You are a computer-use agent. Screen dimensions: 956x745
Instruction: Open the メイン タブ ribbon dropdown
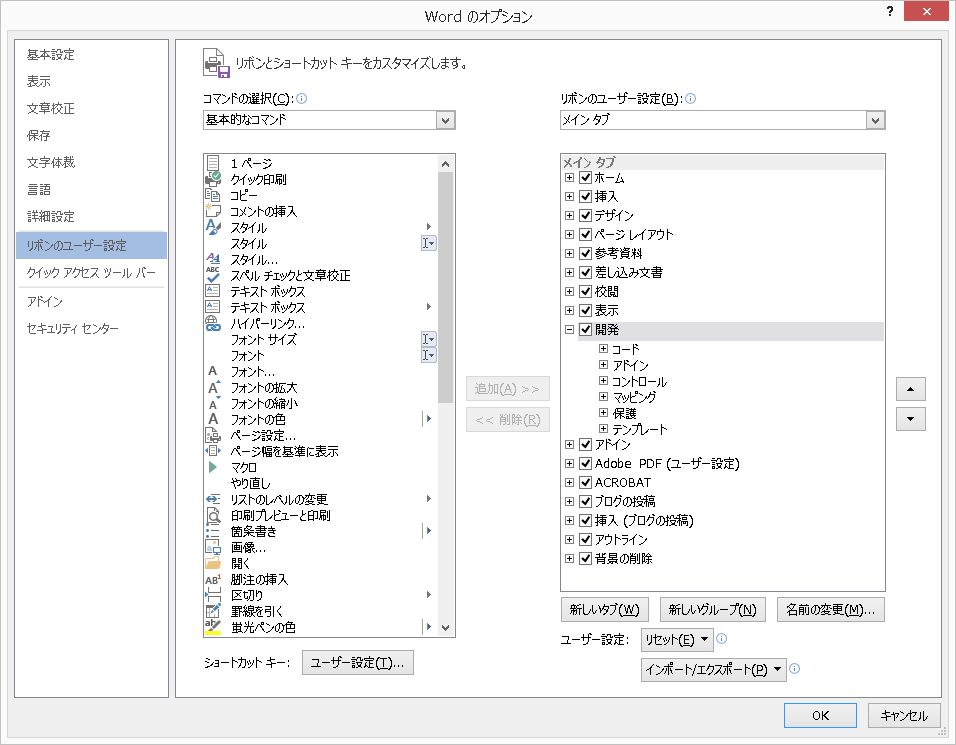pyautogui.click(x=875, y=120)
